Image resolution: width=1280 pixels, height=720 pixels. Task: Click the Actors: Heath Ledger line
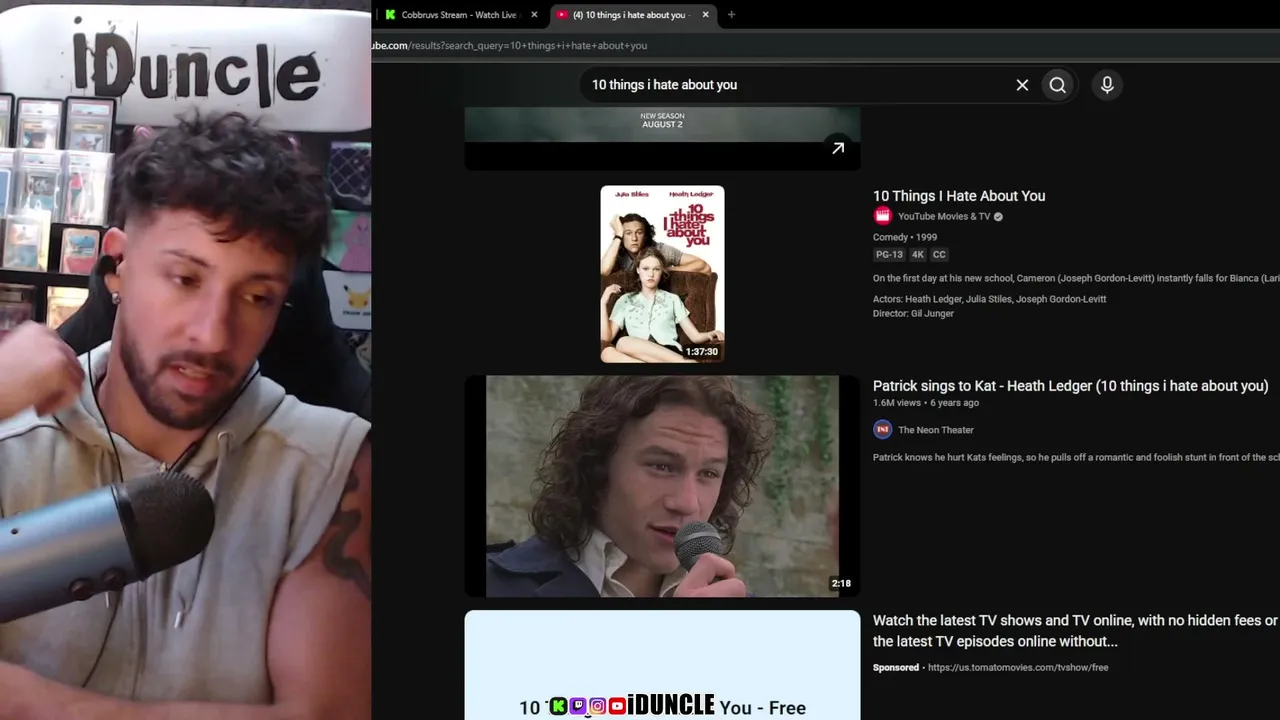(989, 299)
